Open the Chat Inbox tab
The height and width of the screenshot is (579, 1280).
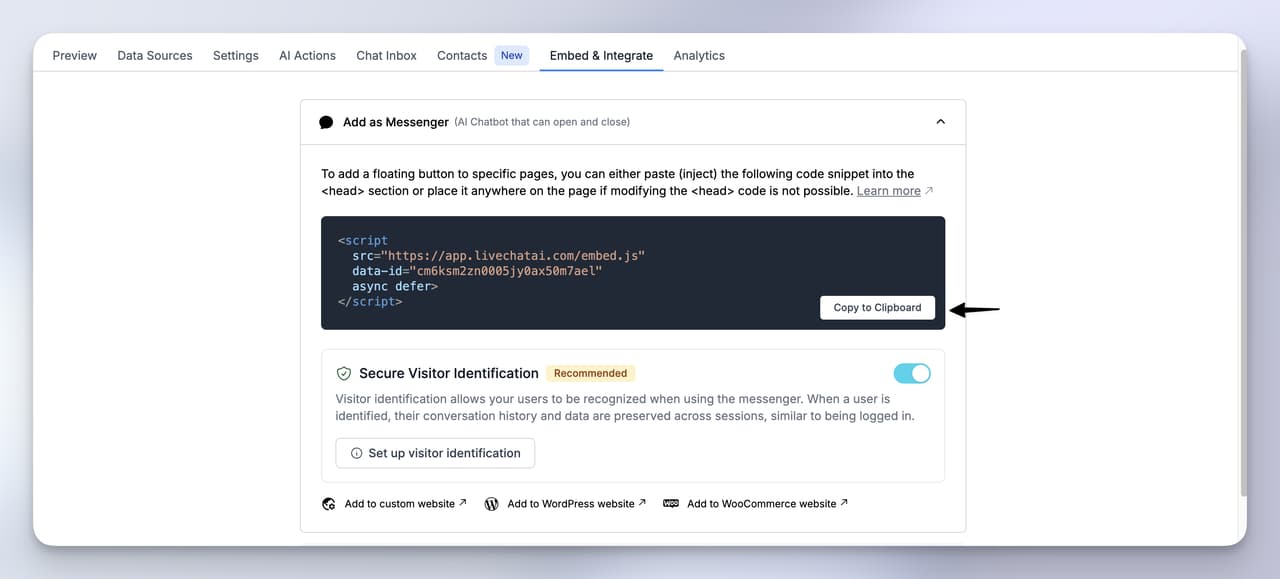tap(386, 55)
